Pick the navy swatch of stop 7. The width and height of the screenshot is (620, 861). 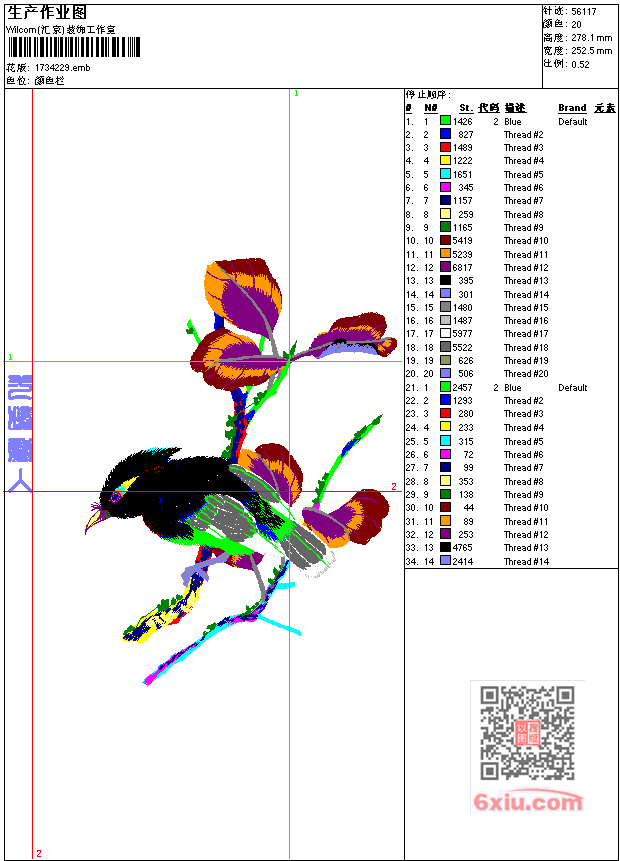(445, 200)
